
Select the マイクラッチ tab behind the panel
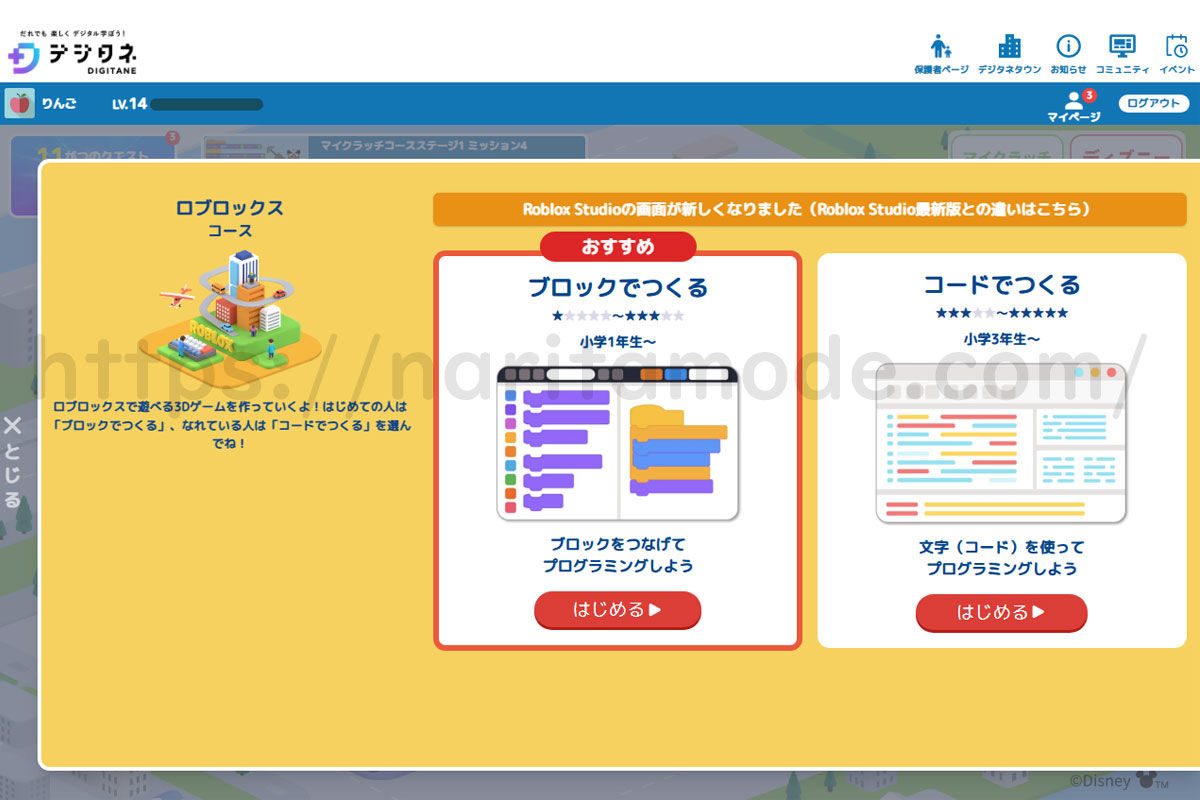(1005, 150)
